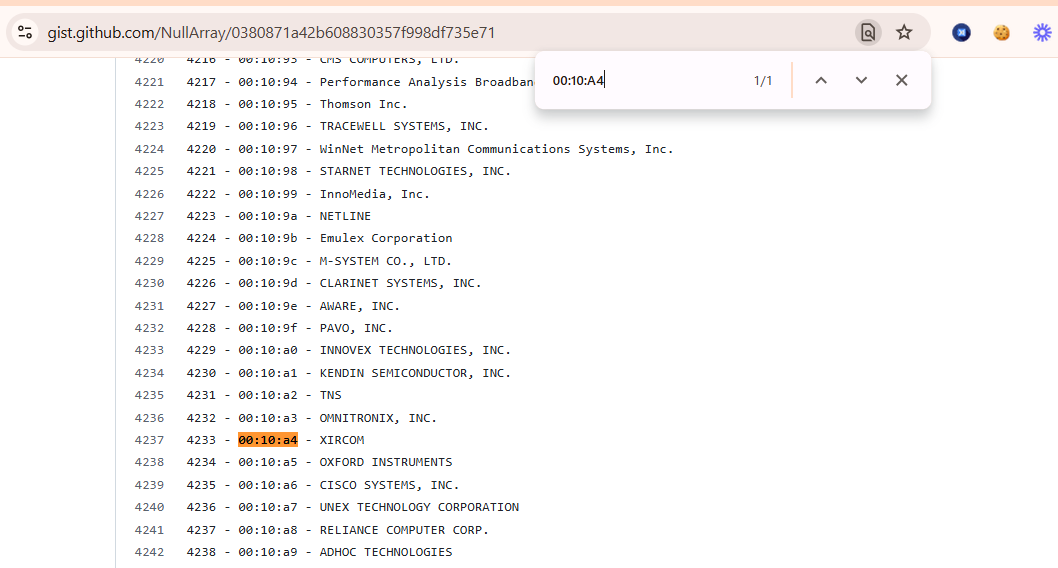Click line number 4242 in the gutter
This screenshot has height=568, width=1058.
click(149, 552)
